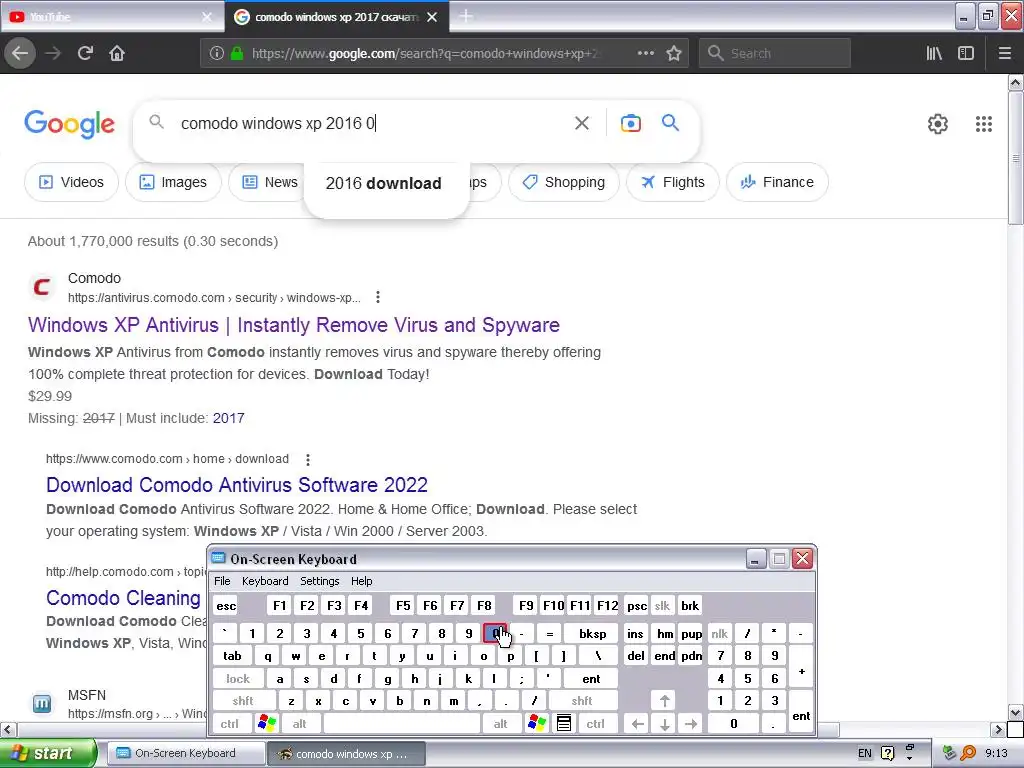Viewport: 1024px width, 768px height.
Task: Click the left Windows key on on-screen keyboard
Action: click(x=266, y=723)
